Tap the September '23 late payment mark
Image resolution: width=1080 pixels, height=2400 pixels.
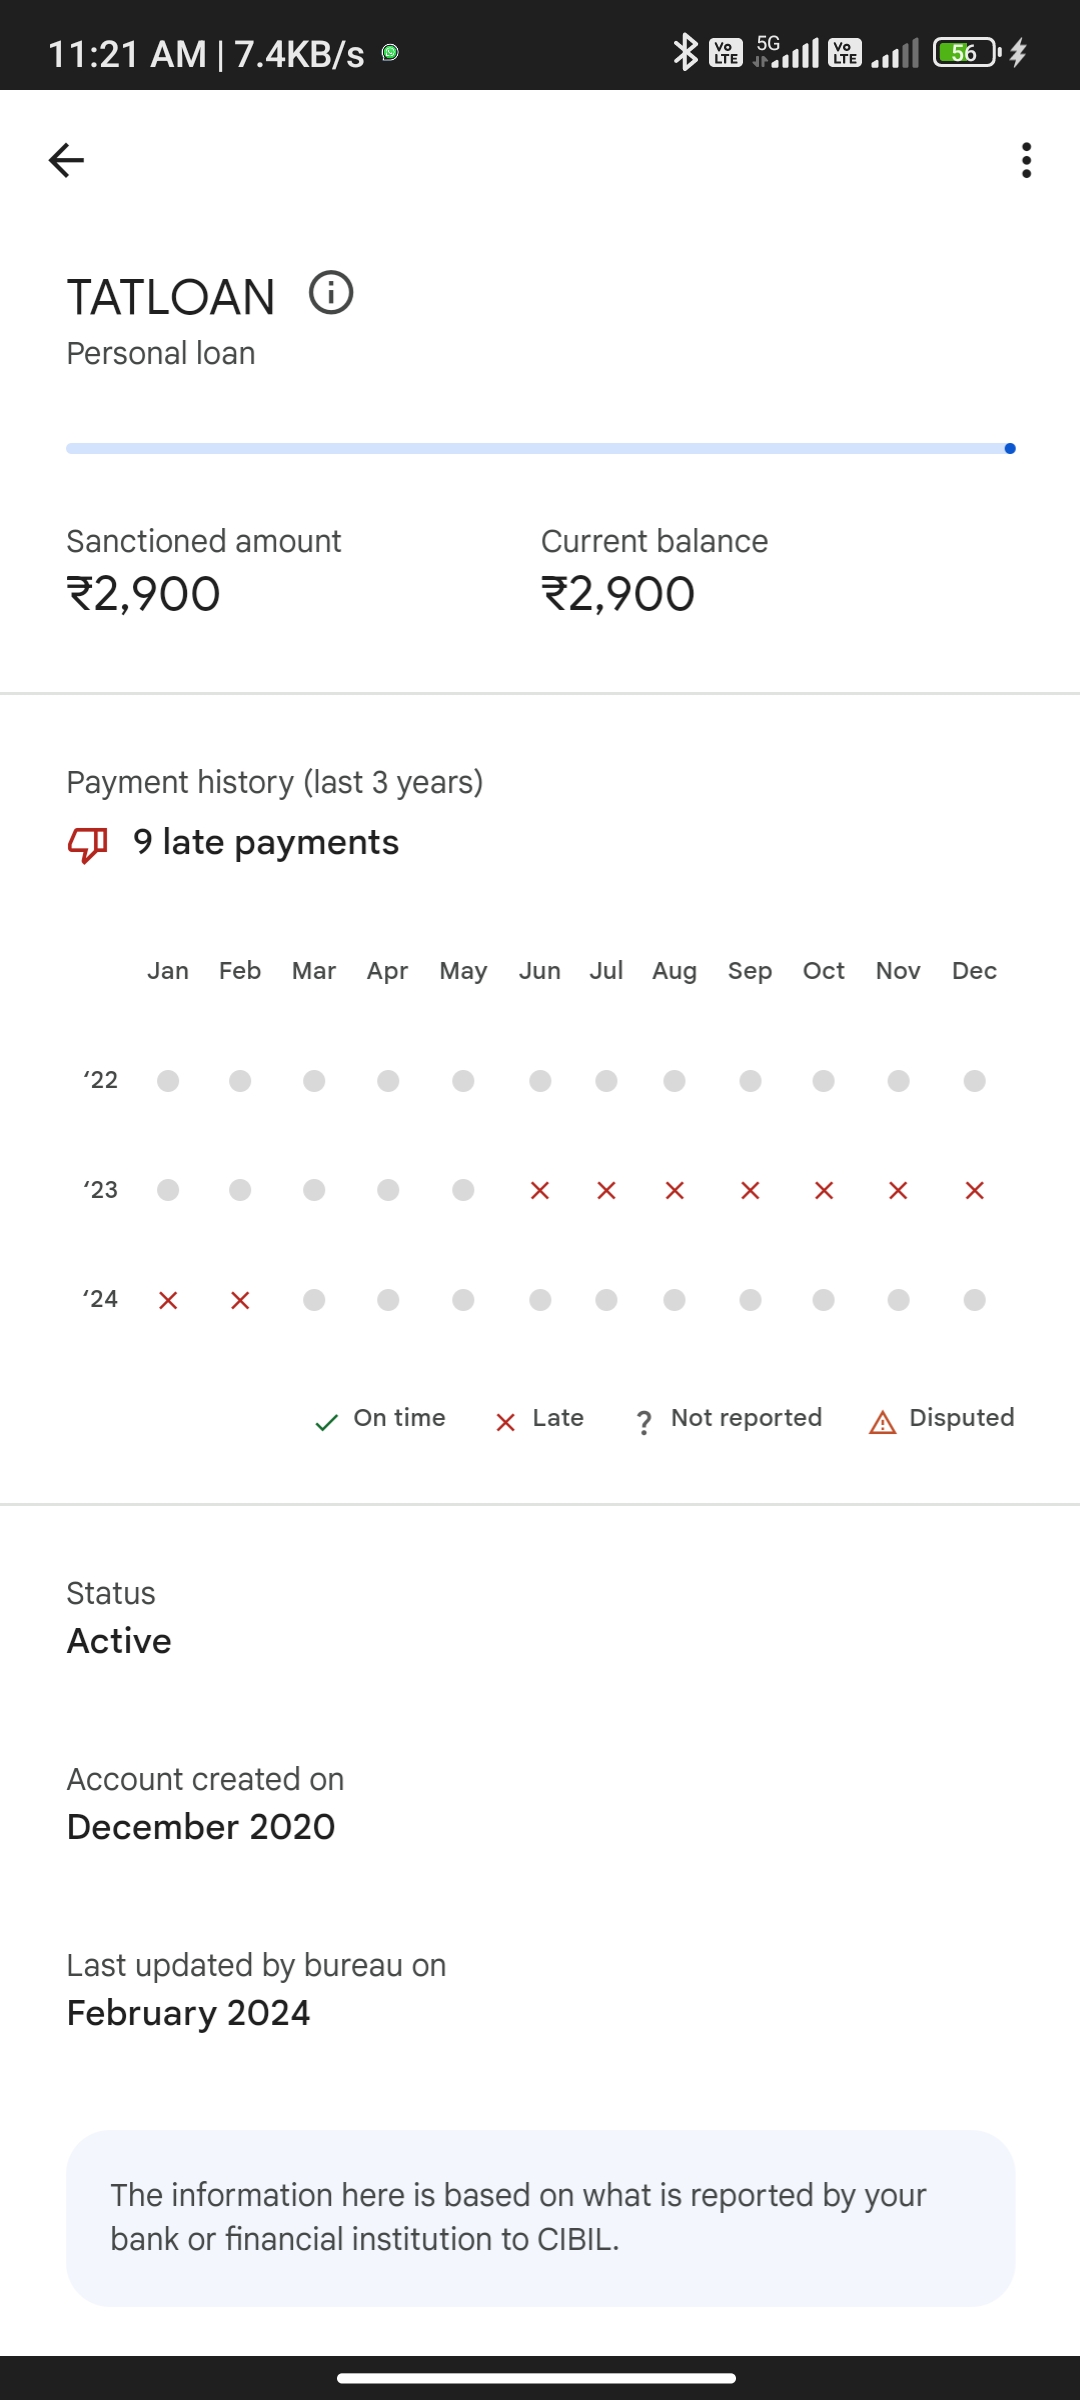point(750,1190)
